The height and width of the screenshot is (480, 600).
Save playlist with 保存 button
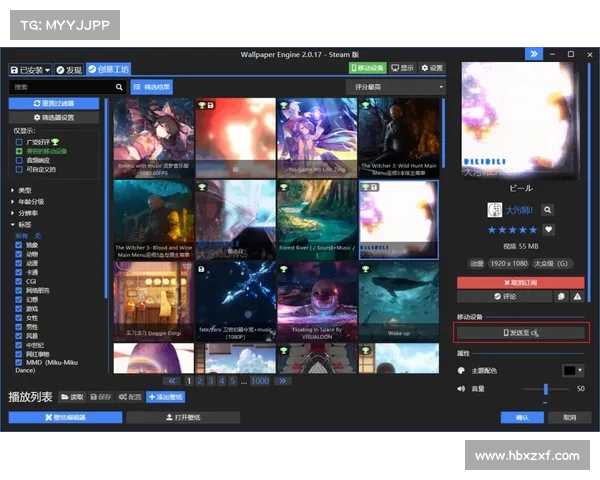101,397
